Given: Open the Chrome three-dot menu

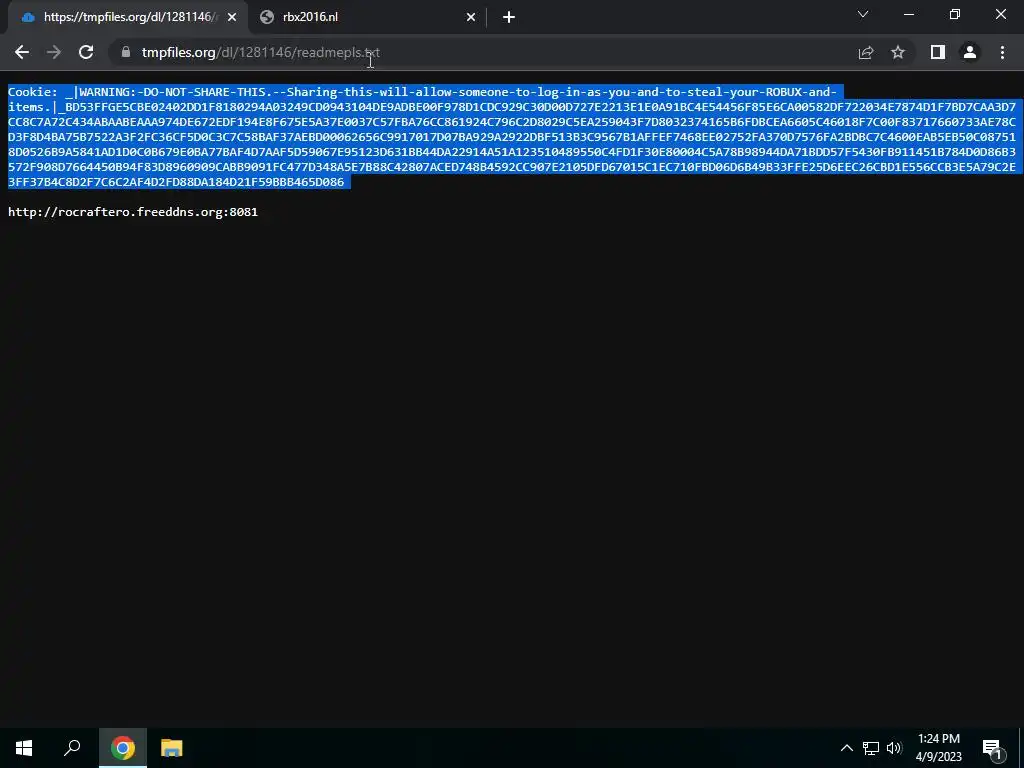Looking at the screenshot, I should tap(1002, 52).
